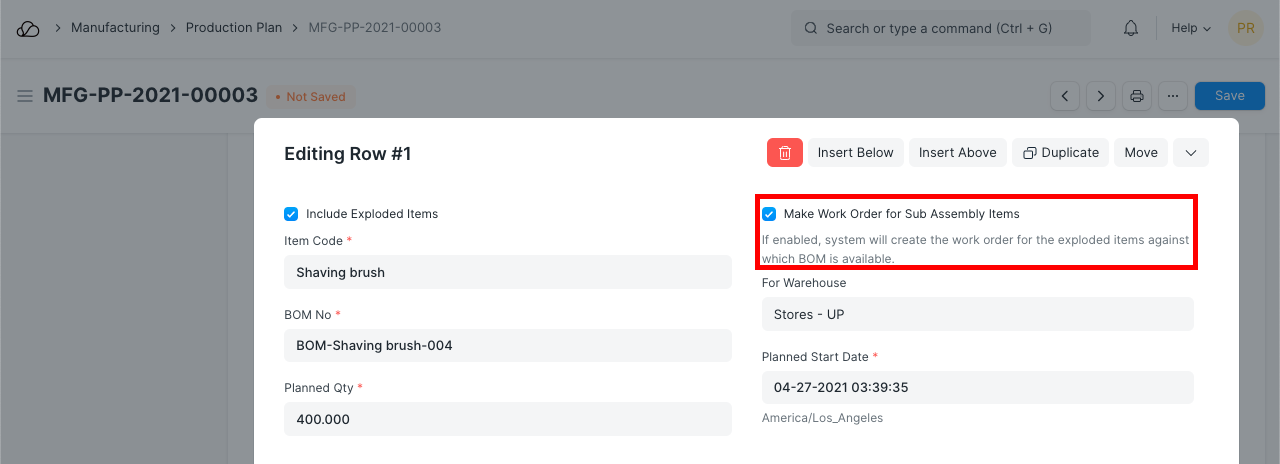Toggle Make Work Order for Sub Assembly Items

769,214
